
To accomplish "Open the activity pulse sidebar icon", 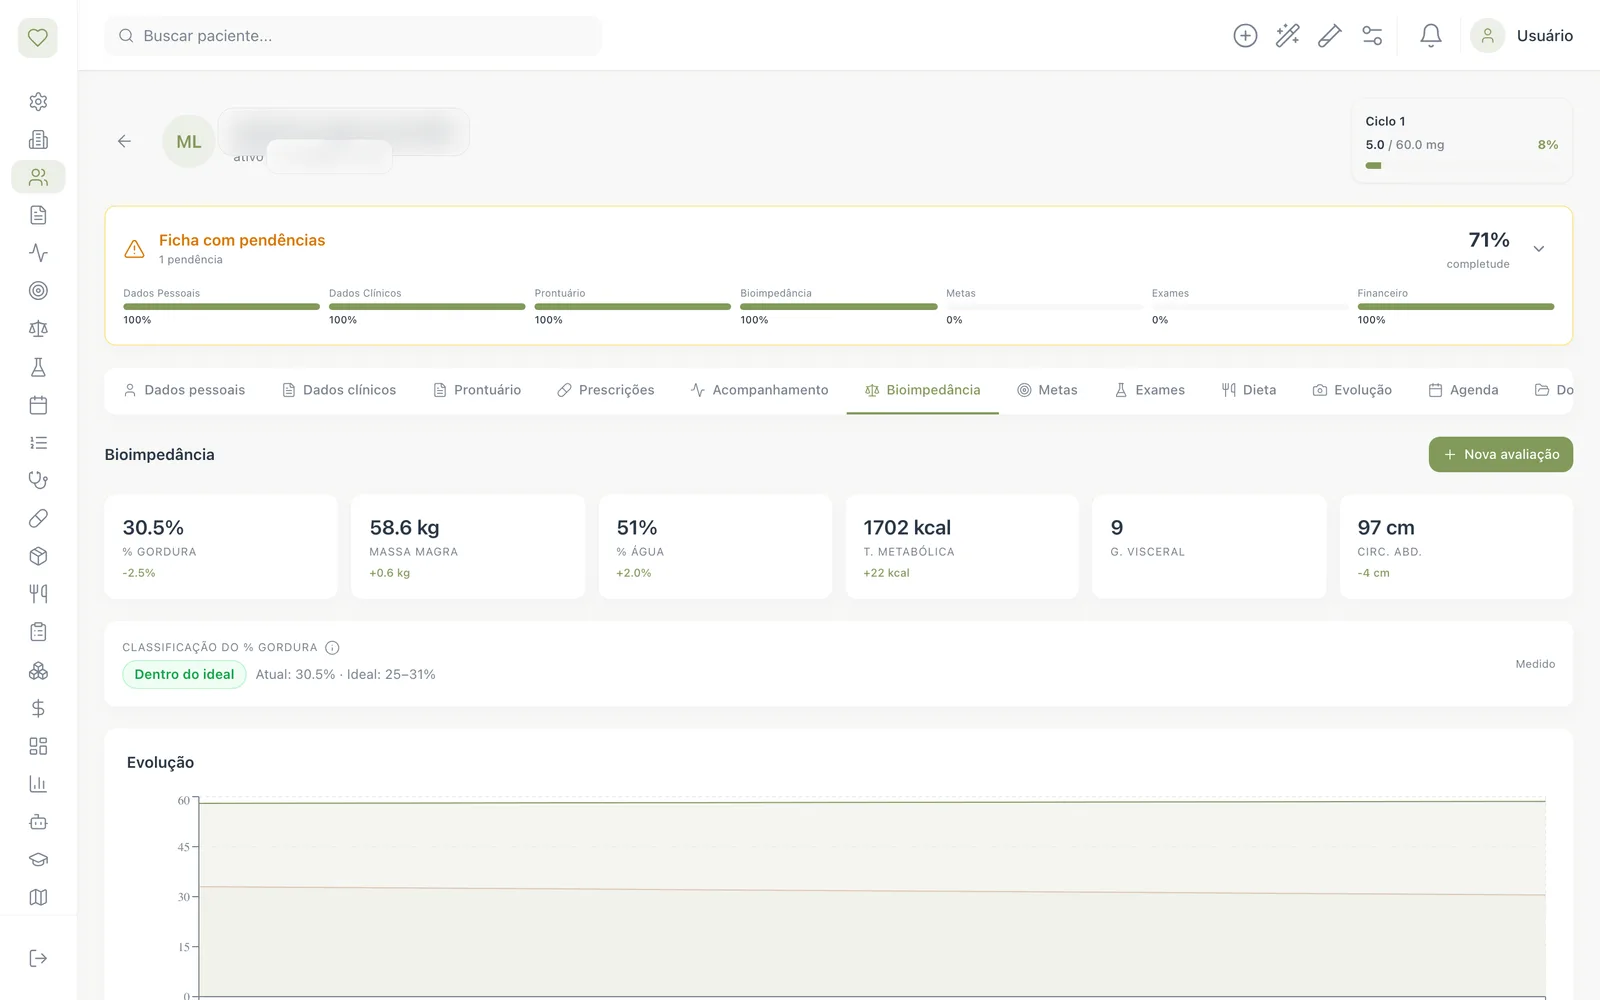I will [x=38, y=253].
